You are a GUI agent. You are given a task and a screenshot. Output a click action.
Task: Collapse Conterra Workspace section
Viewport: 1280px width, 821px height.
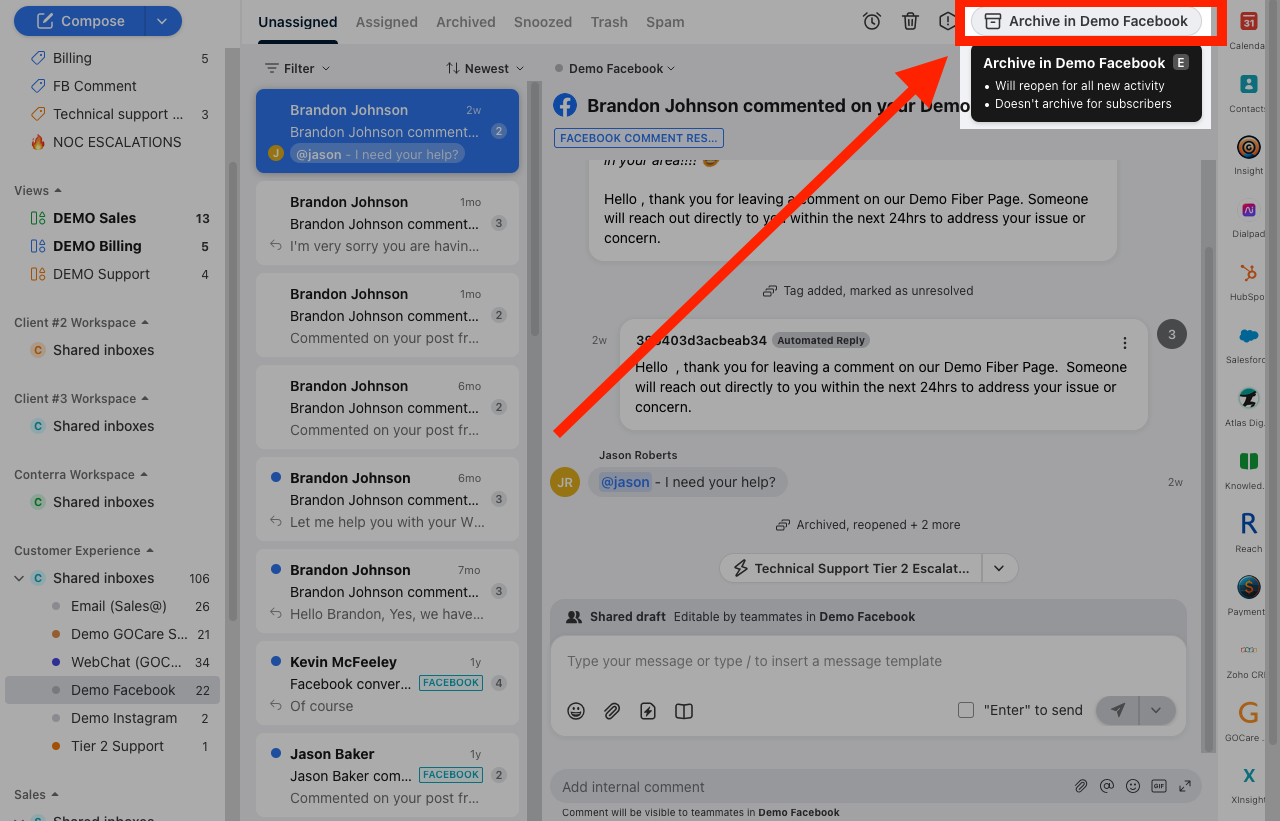(80, 474)
